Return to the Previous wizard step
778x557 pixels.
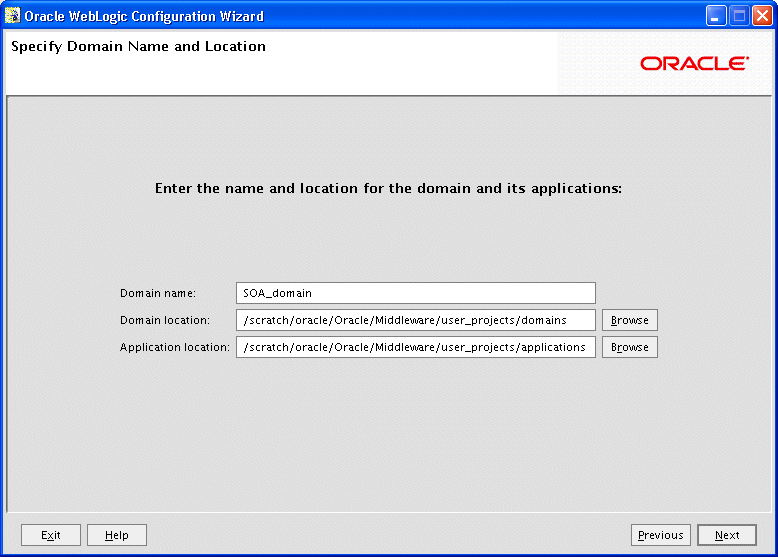point(660,535)
